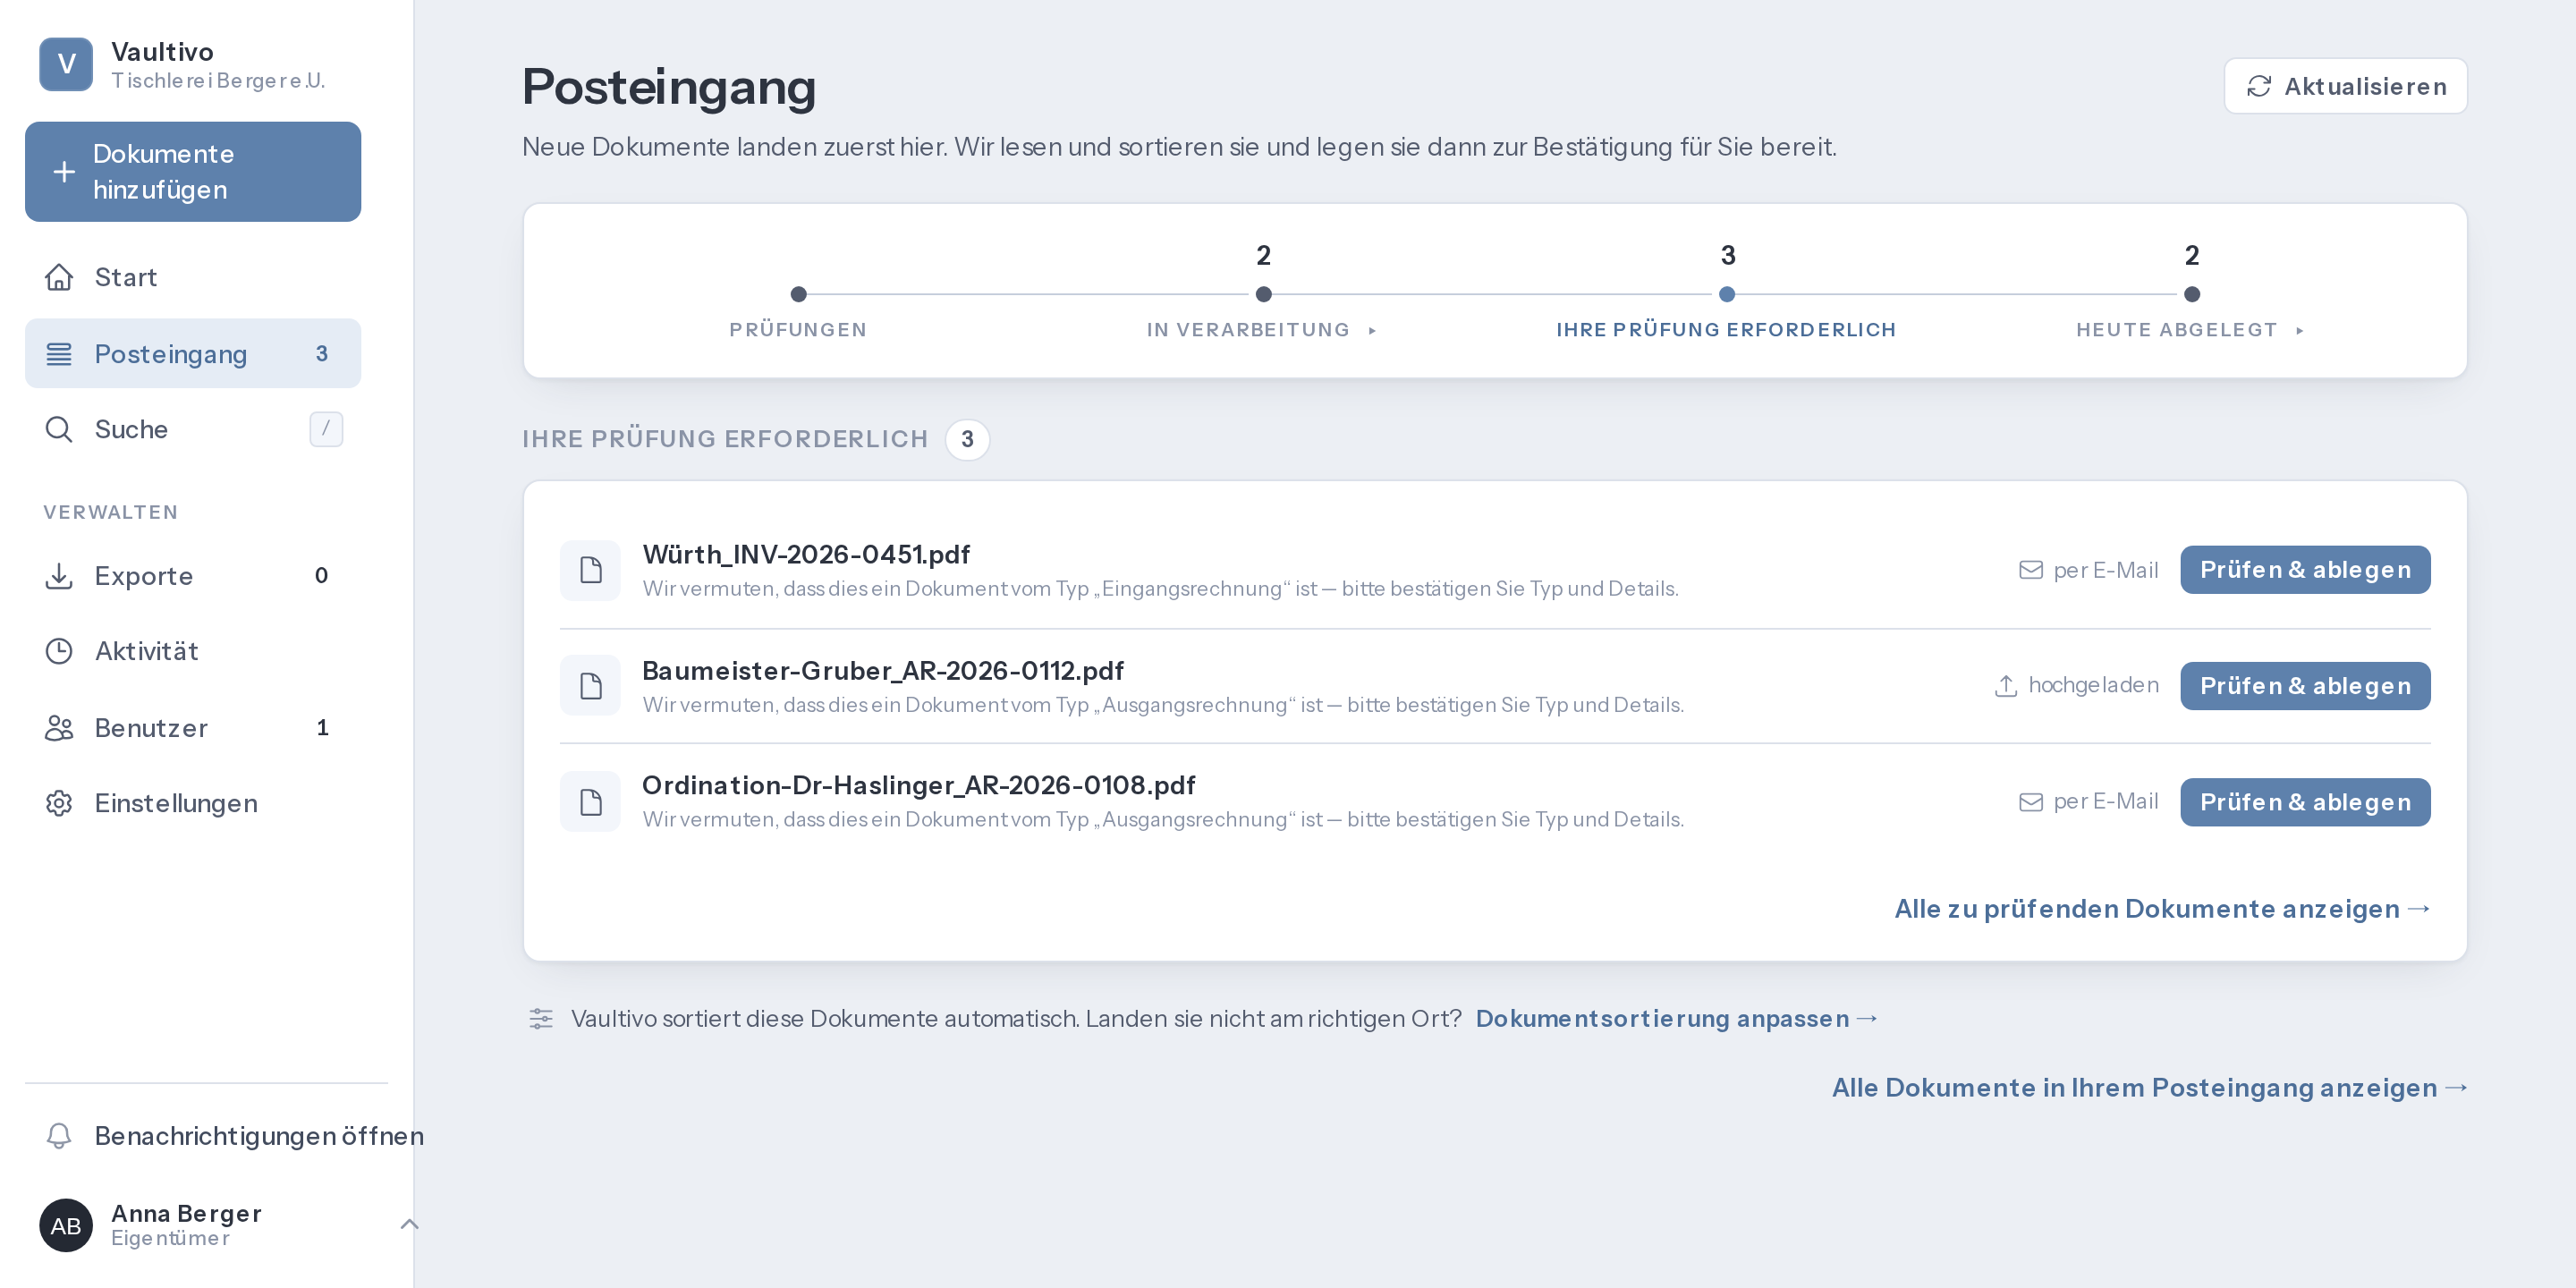The image size is (2576, 1288).
Task: Click the Aktualisieren button
Action: tap(2345, 86)
